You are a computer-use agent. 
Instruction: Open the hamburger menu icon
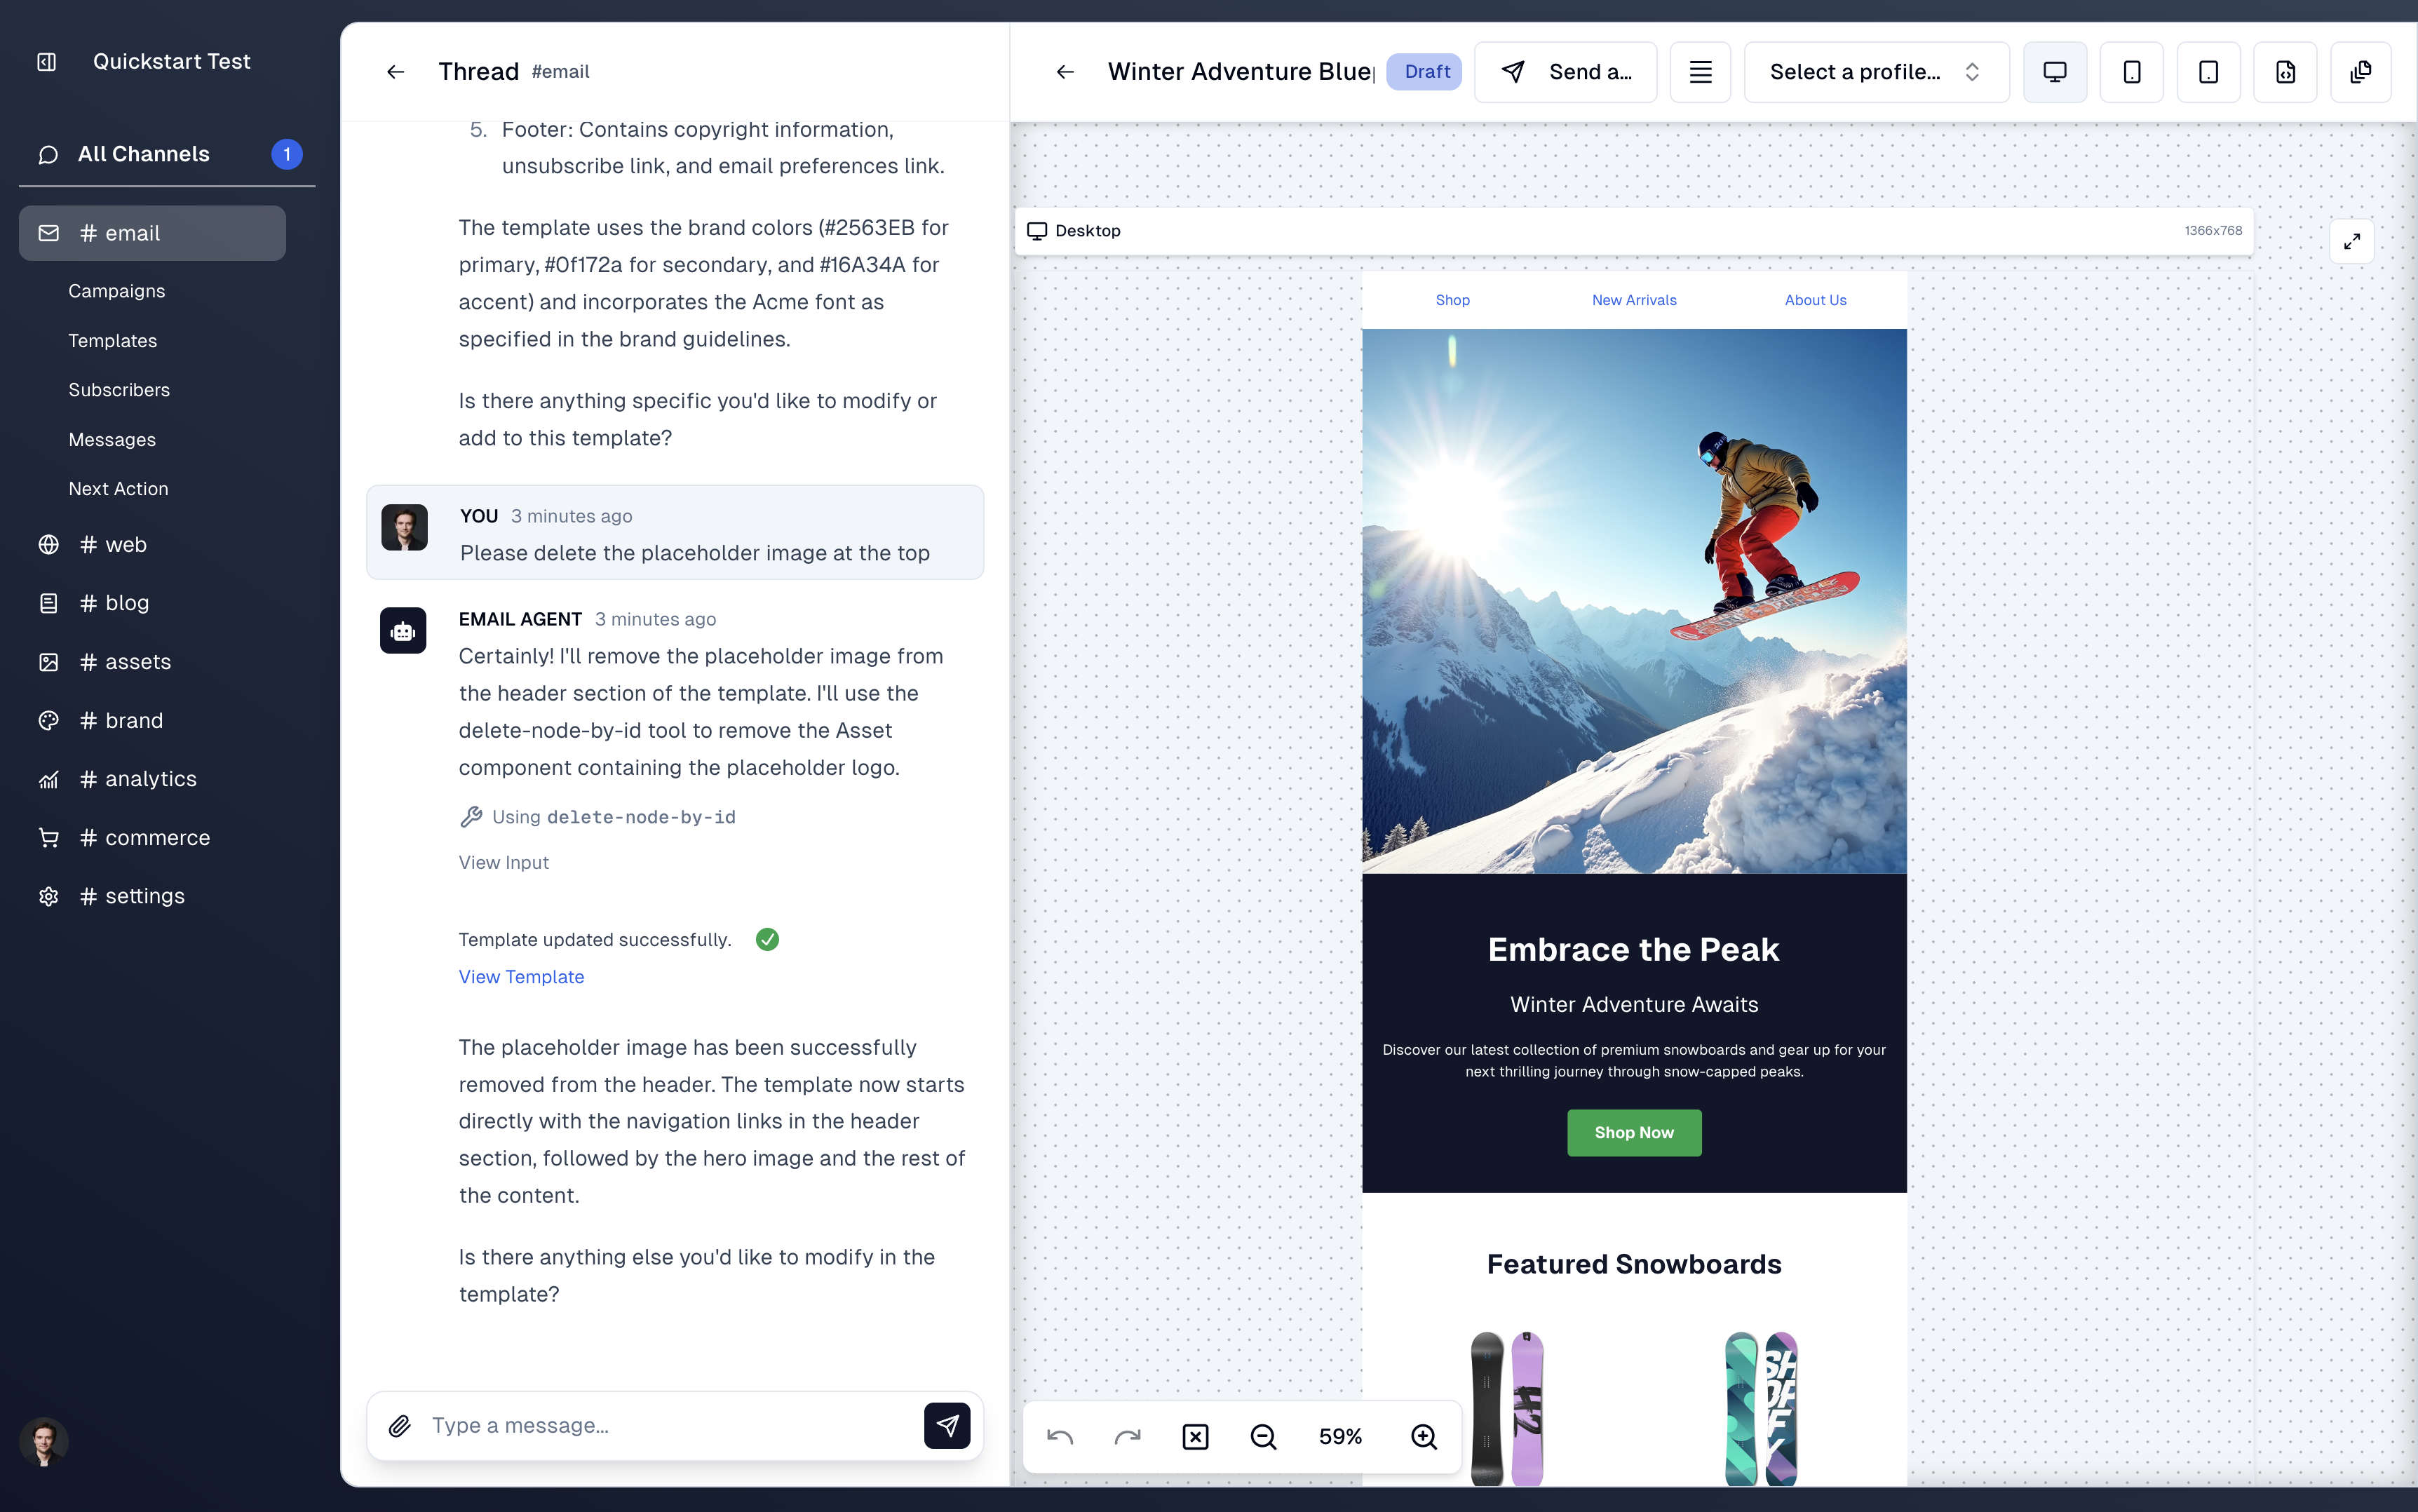coord(1701,72)
